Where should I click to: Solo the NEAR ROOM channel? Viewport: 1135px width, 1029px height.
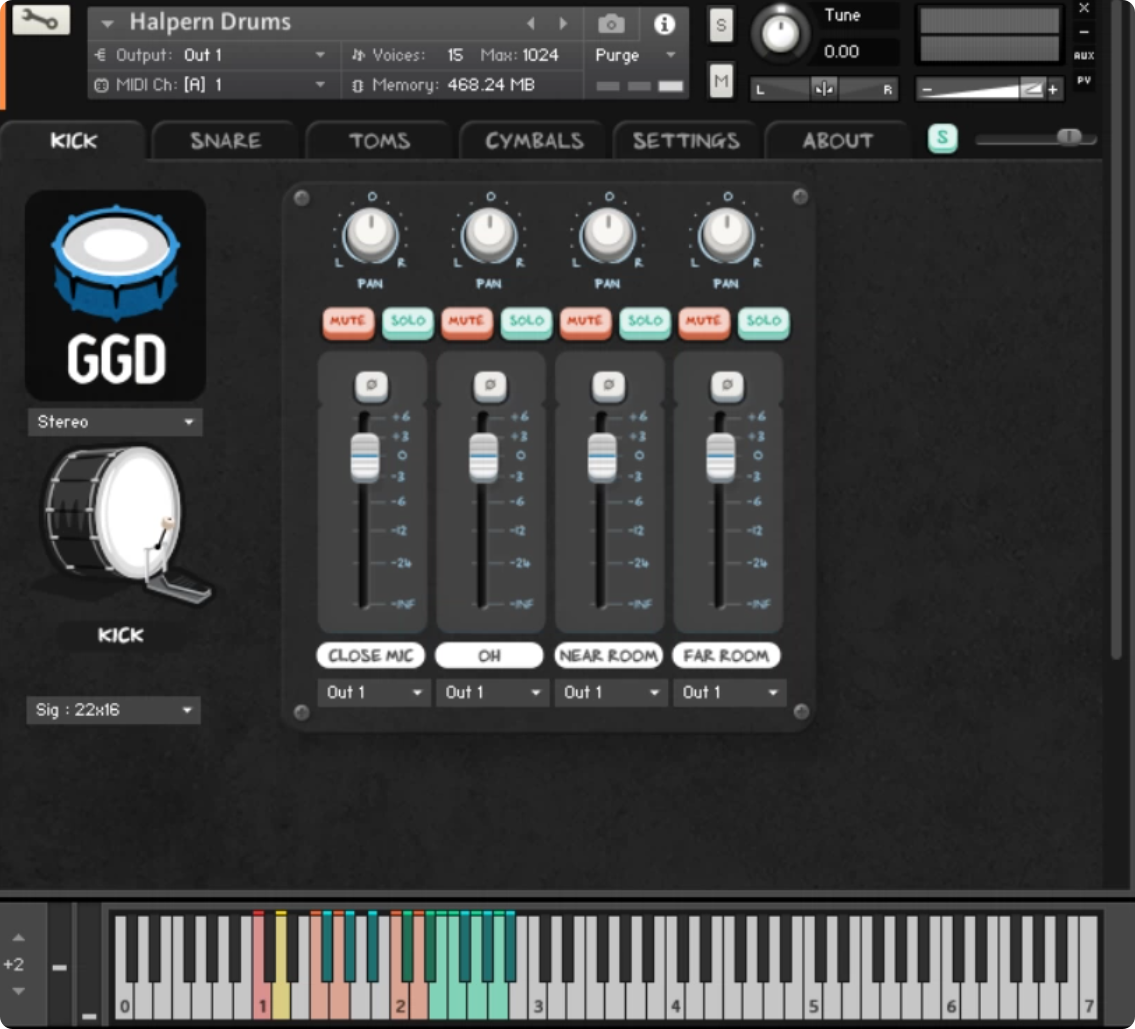644,322
